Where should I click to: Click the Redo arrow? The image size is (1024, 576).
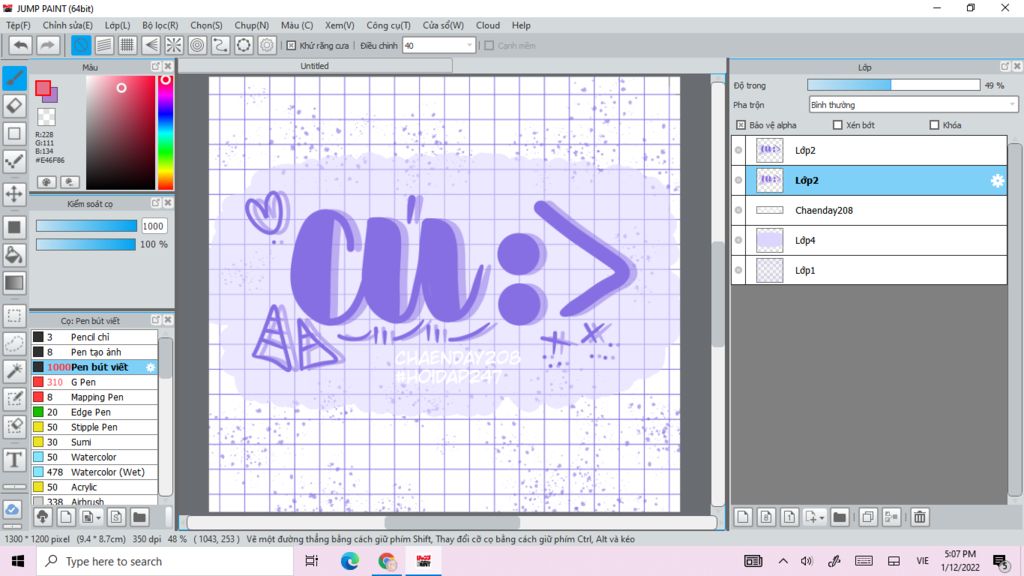tap(47, 45)
